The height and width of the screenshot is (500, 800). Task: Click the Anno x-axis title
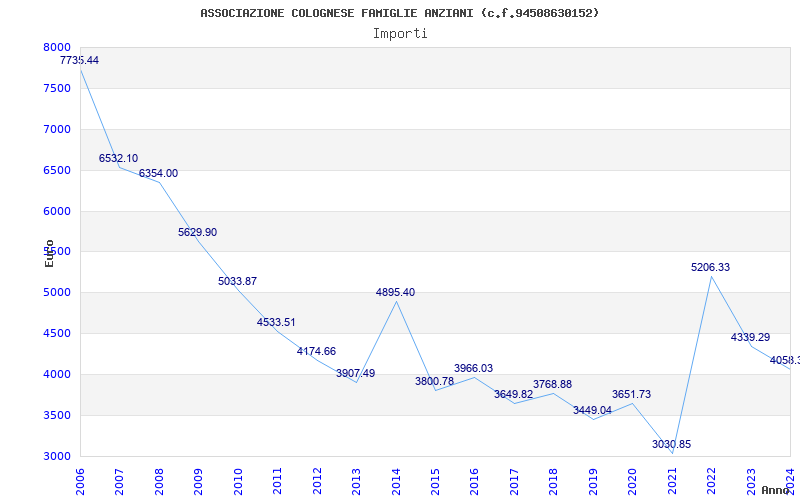(775, 490)
